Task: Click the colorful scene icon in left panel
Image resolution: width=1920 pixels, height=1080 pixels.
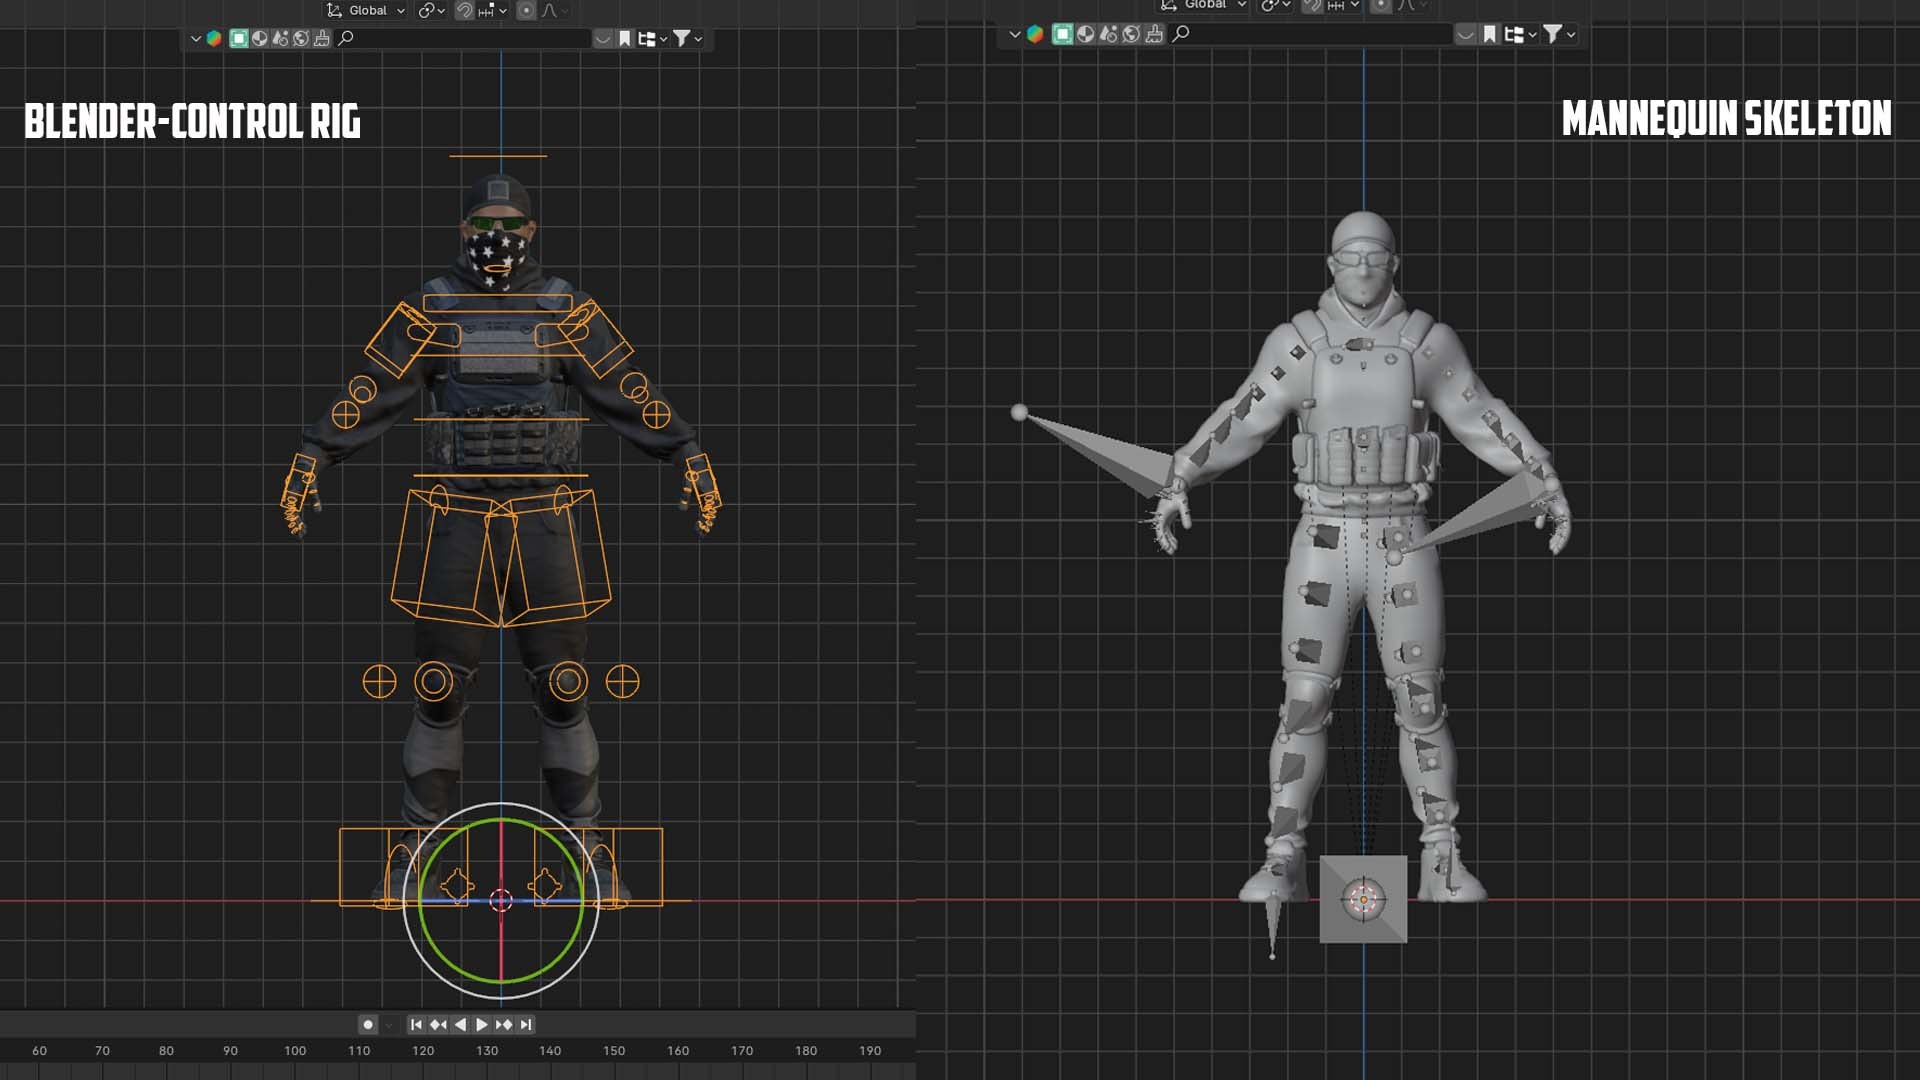Action: 214,38
